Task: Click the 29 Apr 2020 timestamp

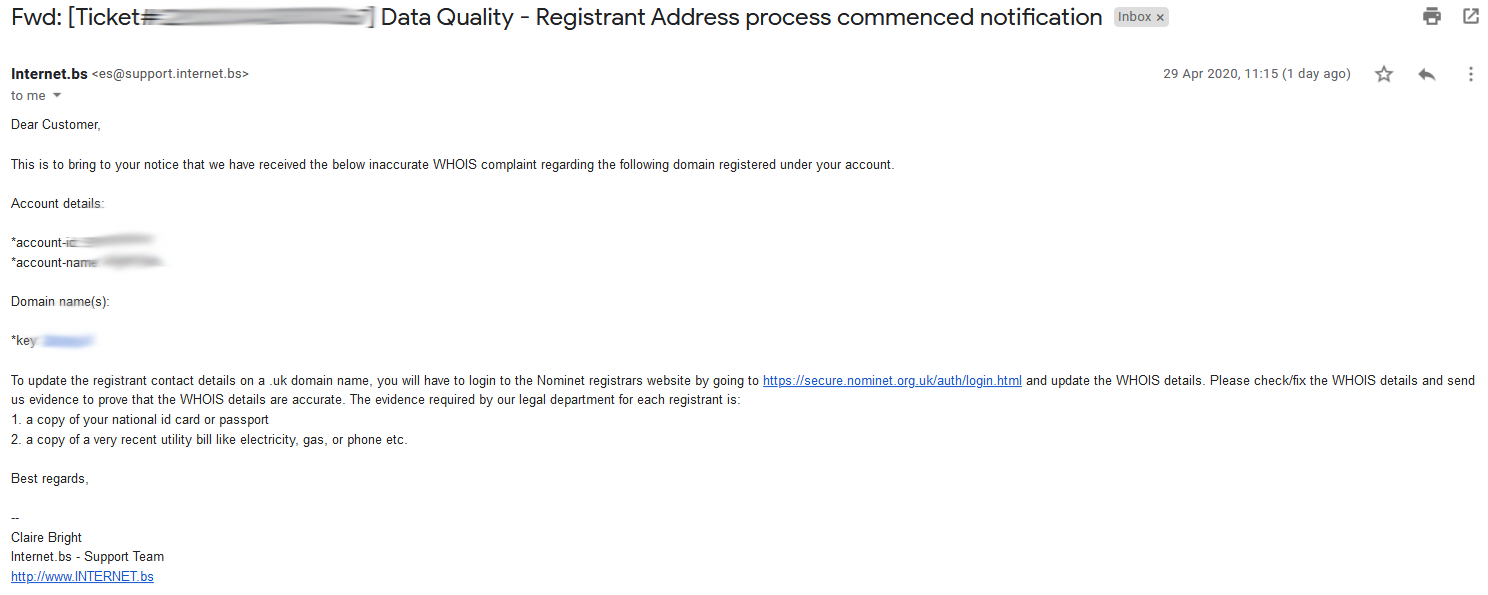Action: 1256,74
